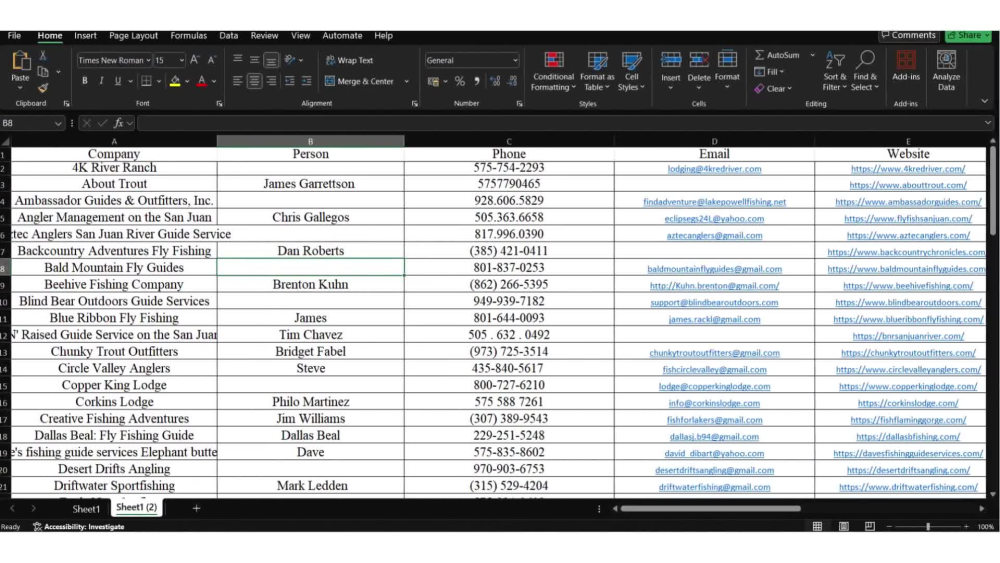The image size is (1000, 563).
Task: Click the Add-ins icon
Action: 906,61
